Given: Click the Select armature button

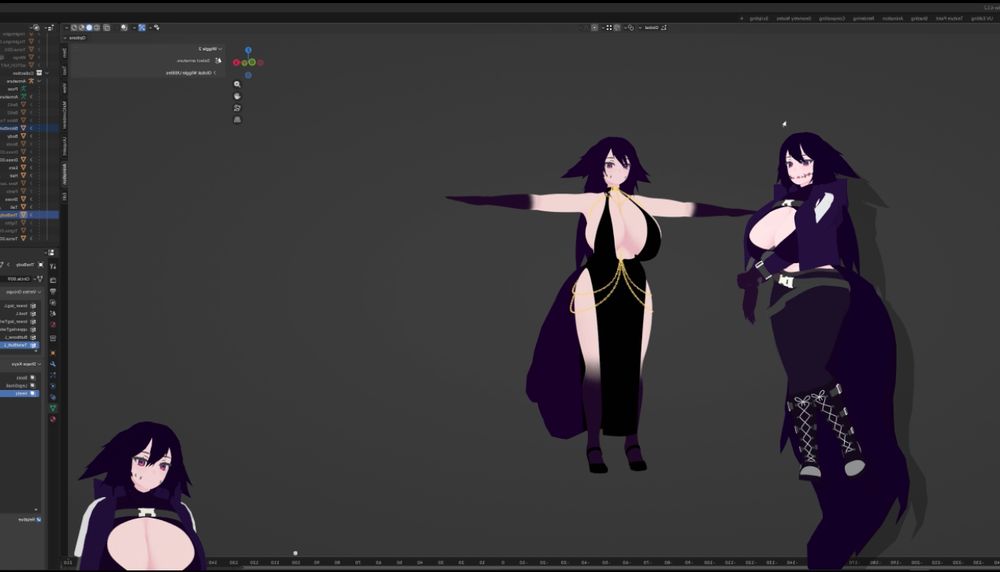Looking at the screenshot, I should 198,60.
